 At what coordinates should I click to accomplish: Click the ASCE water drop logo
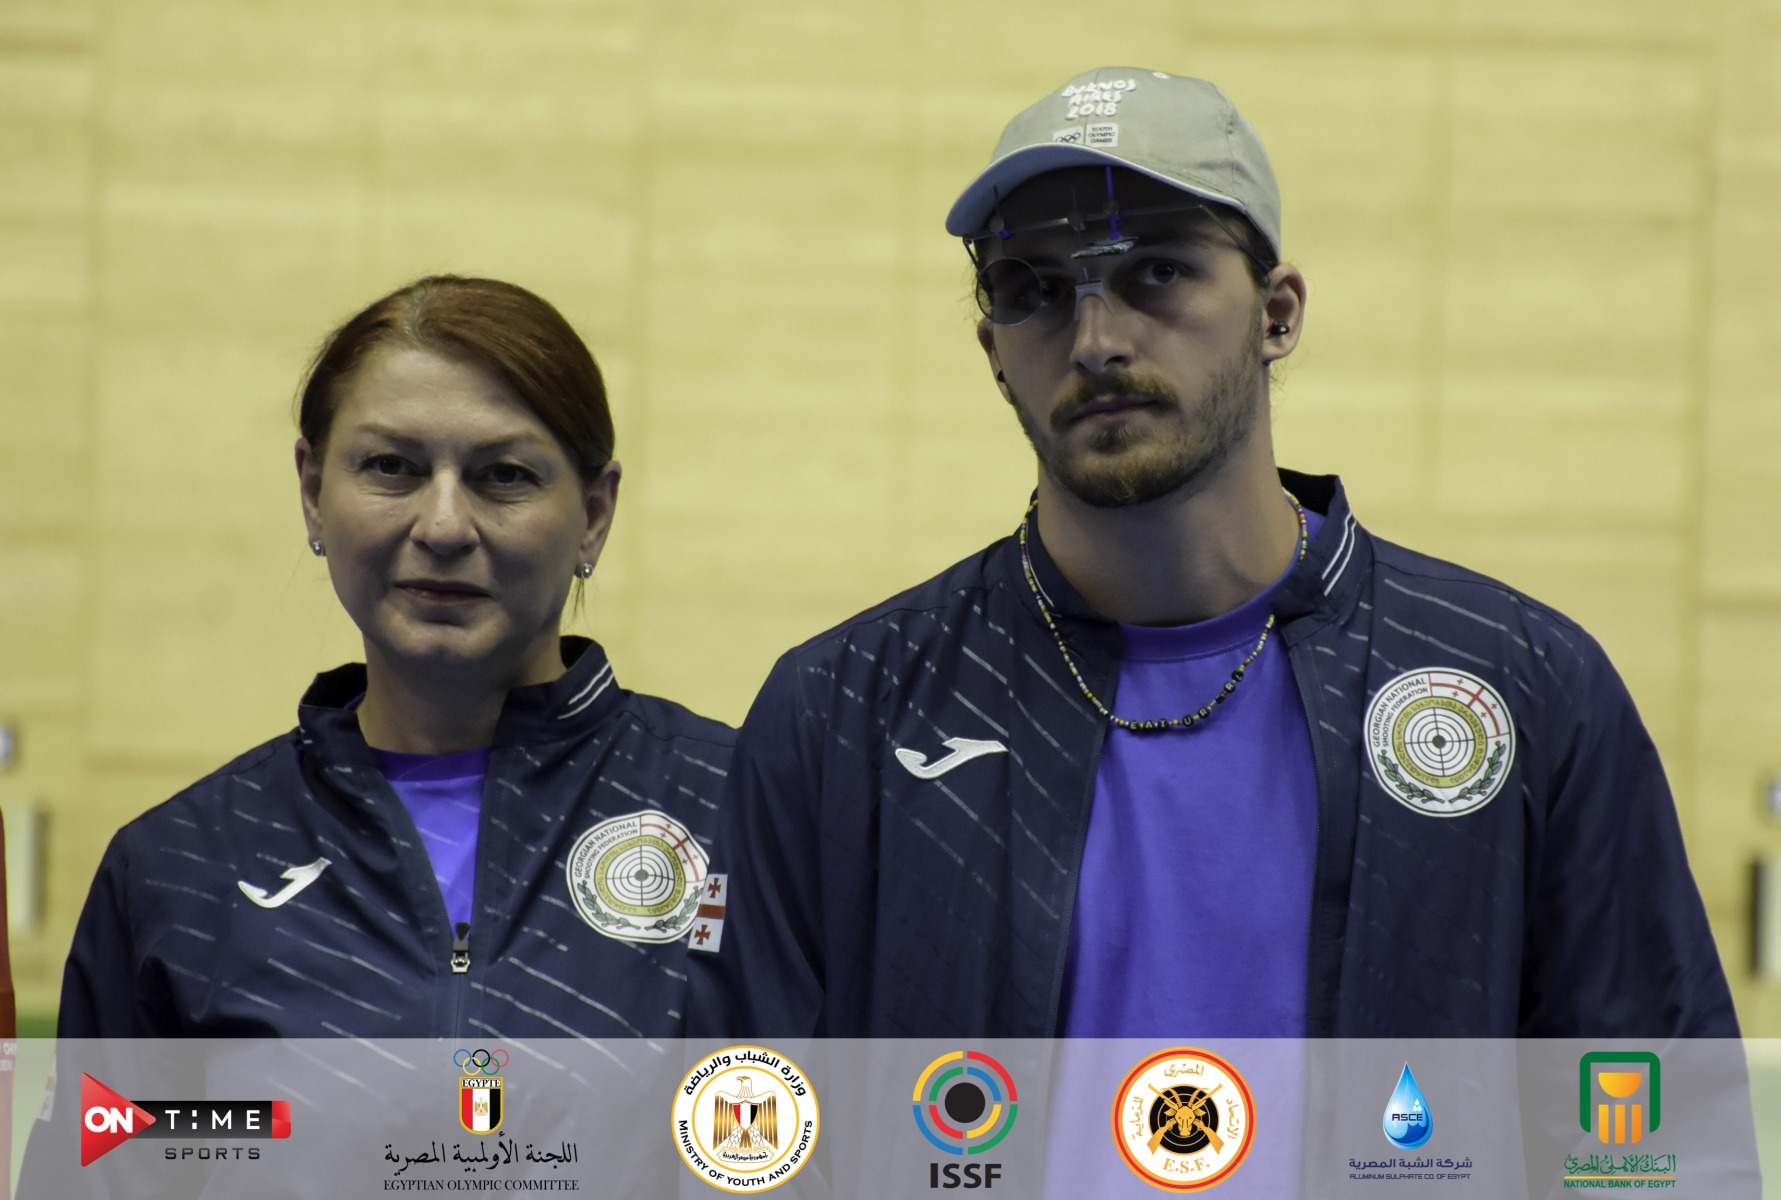1407,1105
